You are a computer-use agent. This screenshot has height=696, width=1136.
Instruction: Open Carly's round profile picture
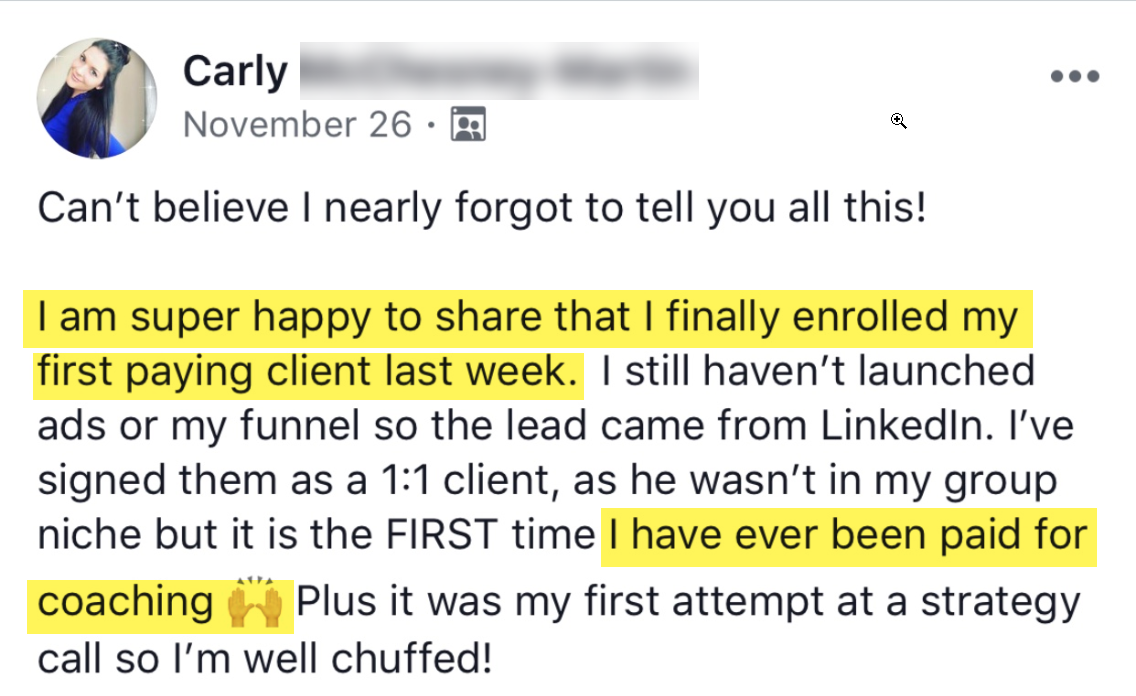[96, 99]
